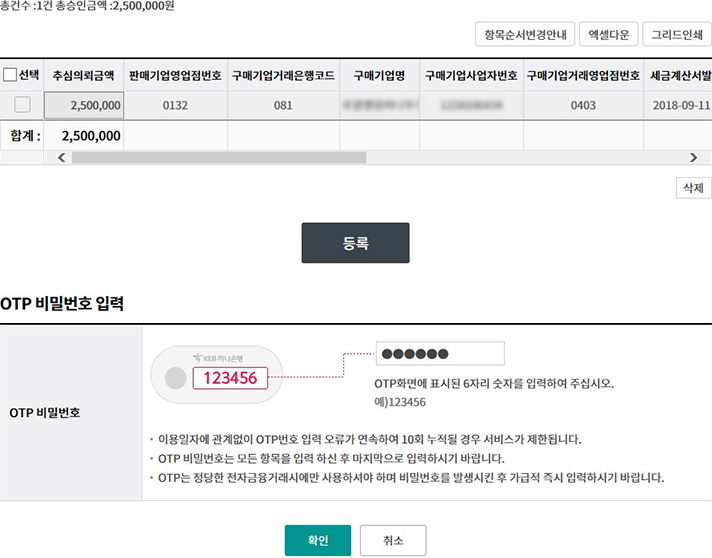Cancel using the 취소 button
This screenshot has height=558, width=712.
(x=393, y=540)
